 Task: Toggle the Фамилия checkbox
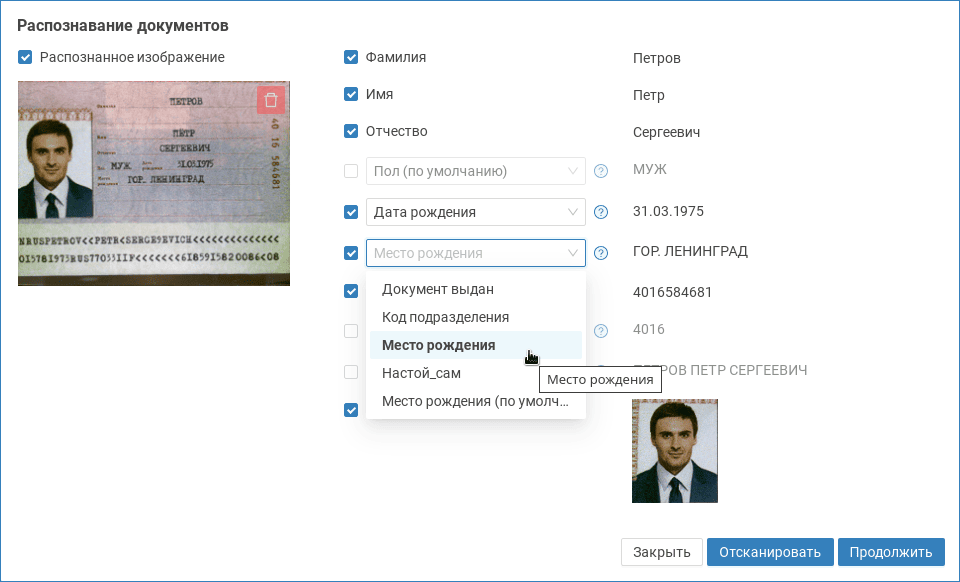pos(351,57)
